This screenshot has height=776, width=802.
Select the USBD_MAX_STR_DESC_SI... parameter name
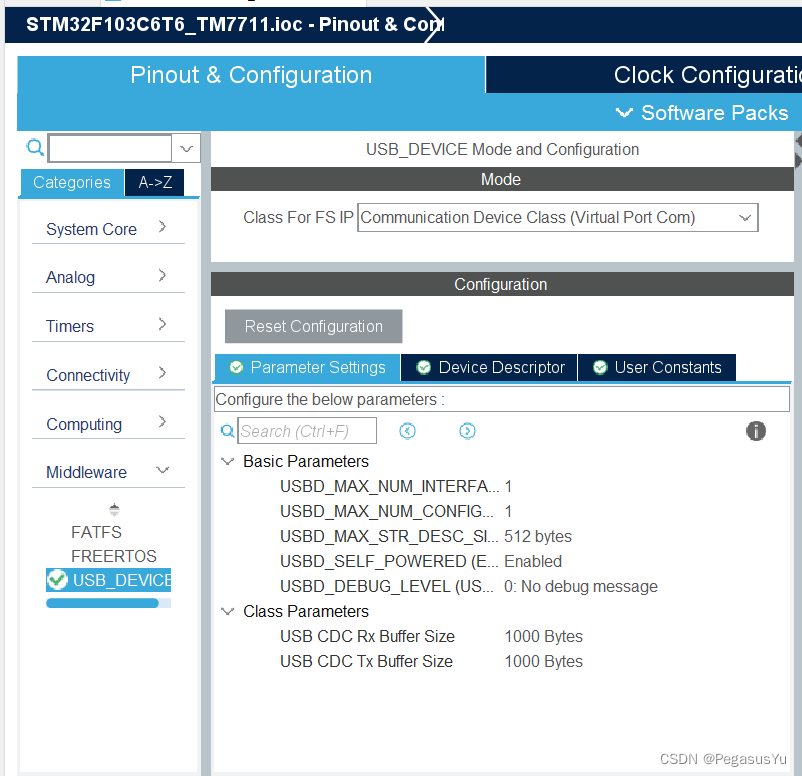click(389, 536)
